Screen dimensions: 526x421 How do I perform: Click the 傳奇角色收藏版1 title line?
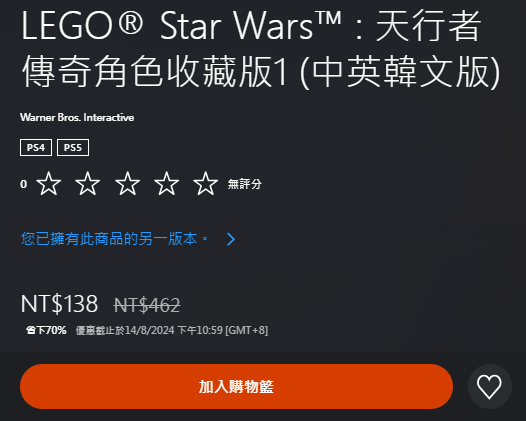click(155, 72)
